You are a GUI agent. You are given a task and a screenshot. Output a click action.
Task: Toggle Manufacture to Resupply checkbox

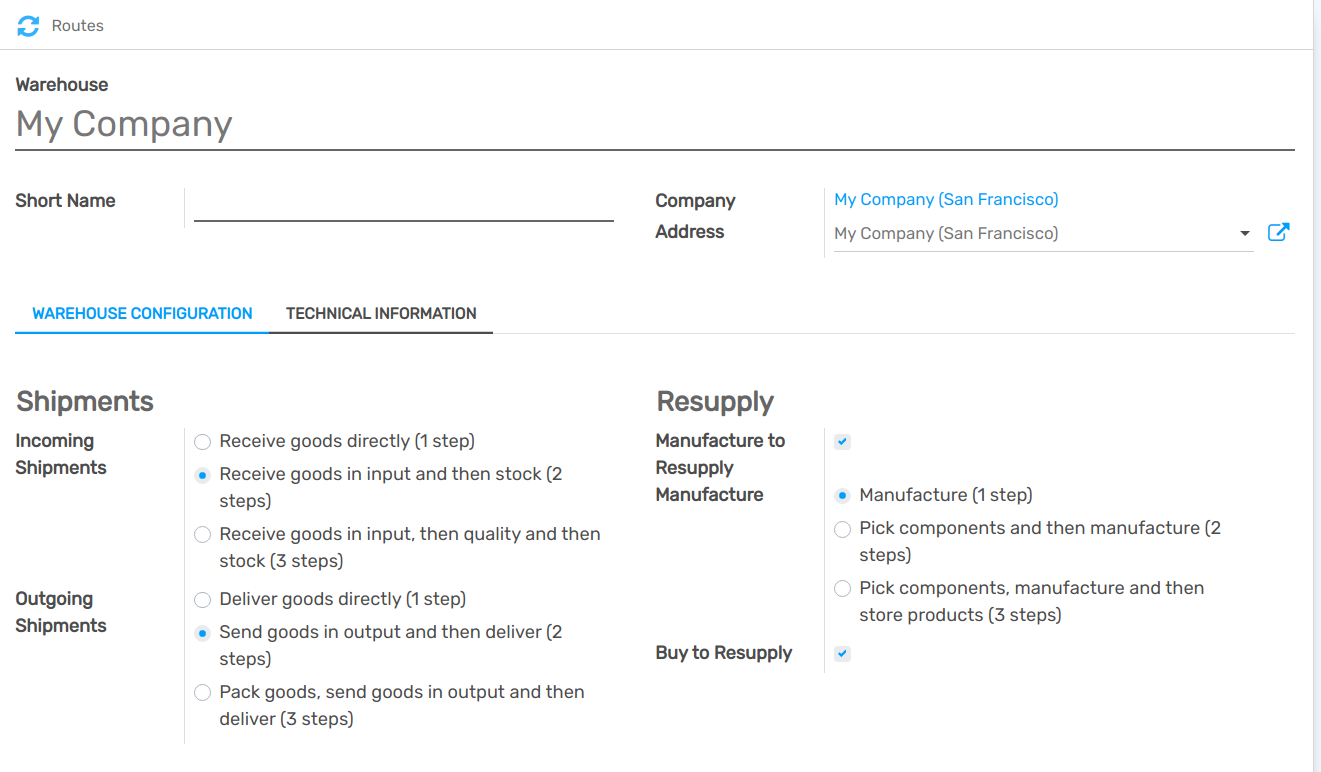(843, 441)
